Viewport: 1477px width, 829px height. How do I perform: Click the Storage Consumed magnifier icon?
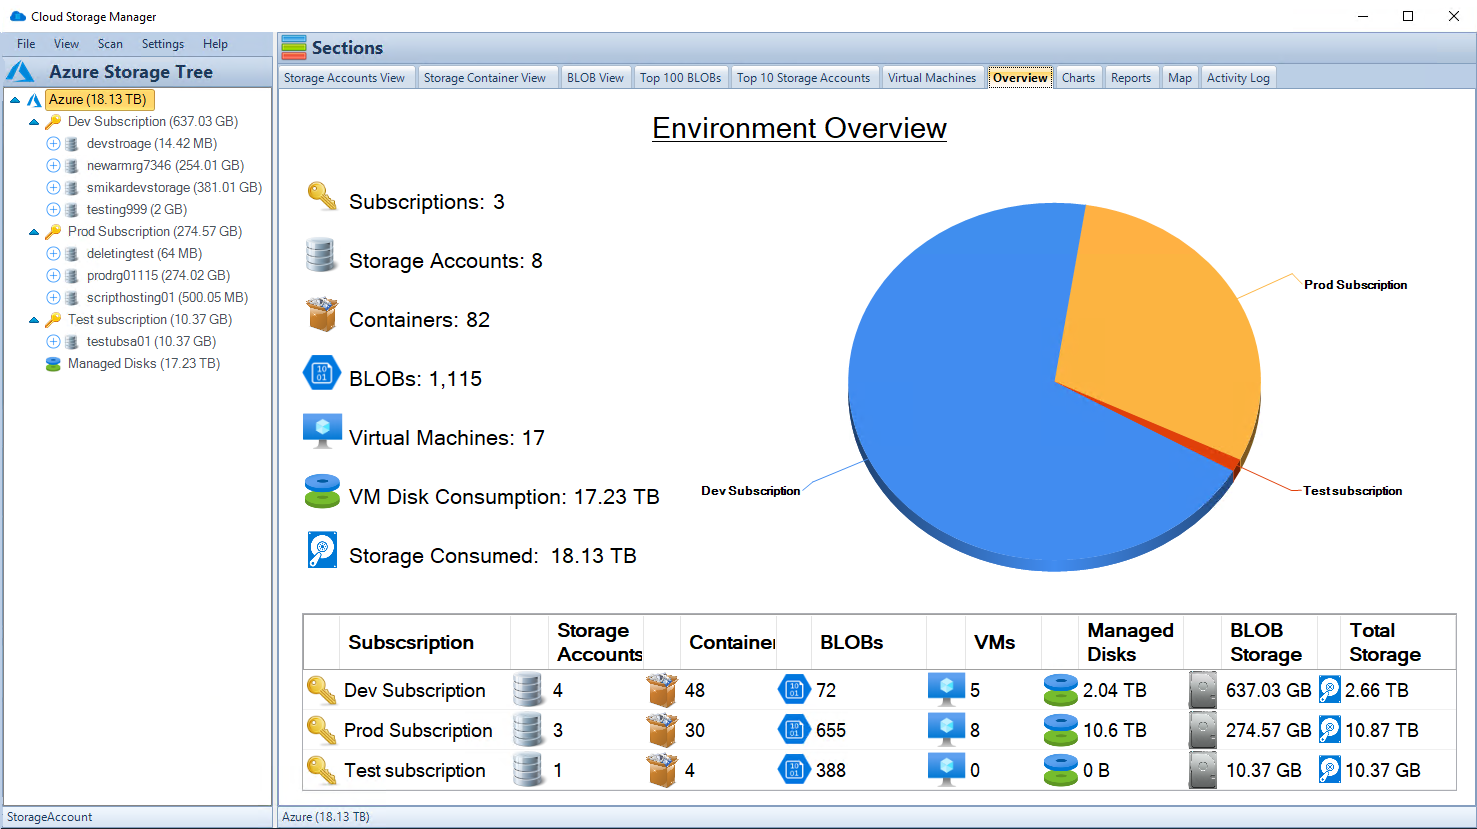click(321, 550)
